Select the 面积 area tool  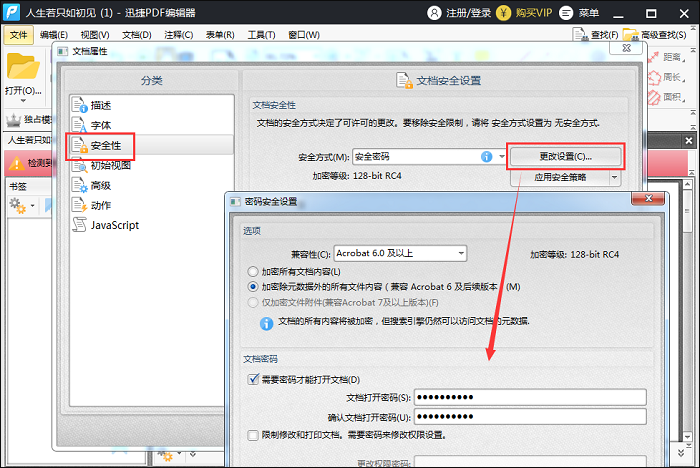[x=666, y=97]
